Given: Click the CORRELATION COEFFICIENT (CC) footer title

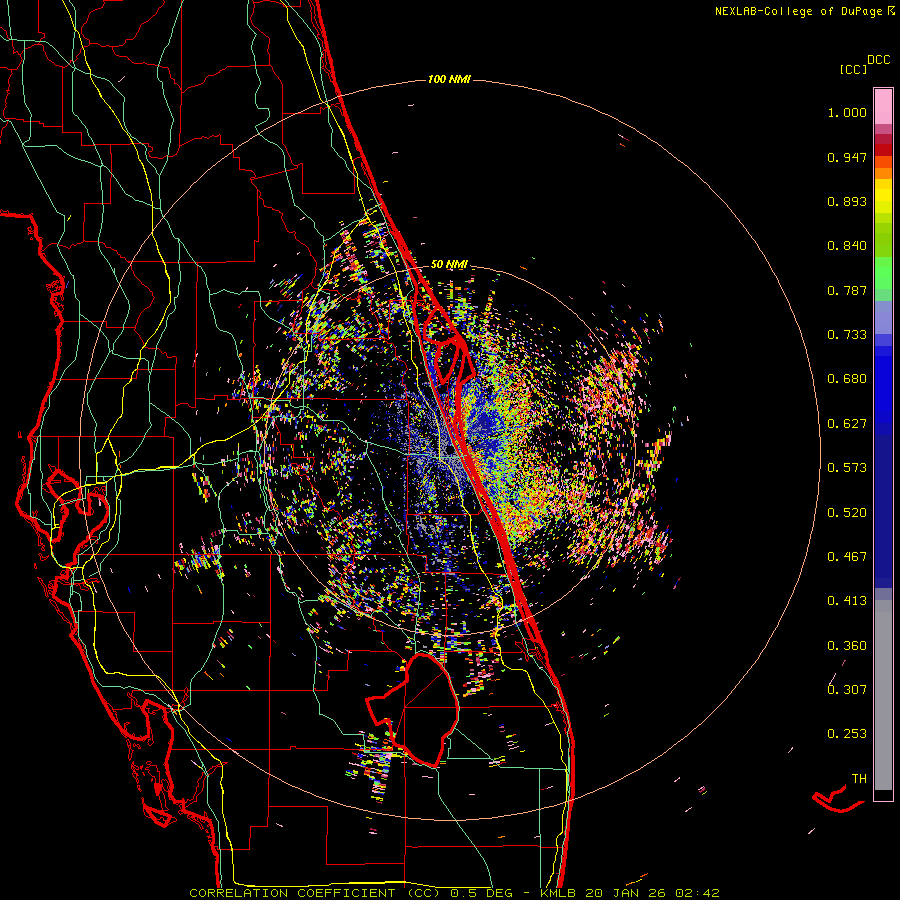Looking at the screenshot, I should pos(315,893).
